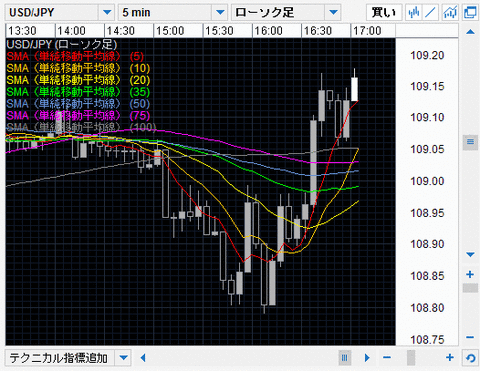
Task: Zoom out vertically with right-side minus
Action: [470, 337]
